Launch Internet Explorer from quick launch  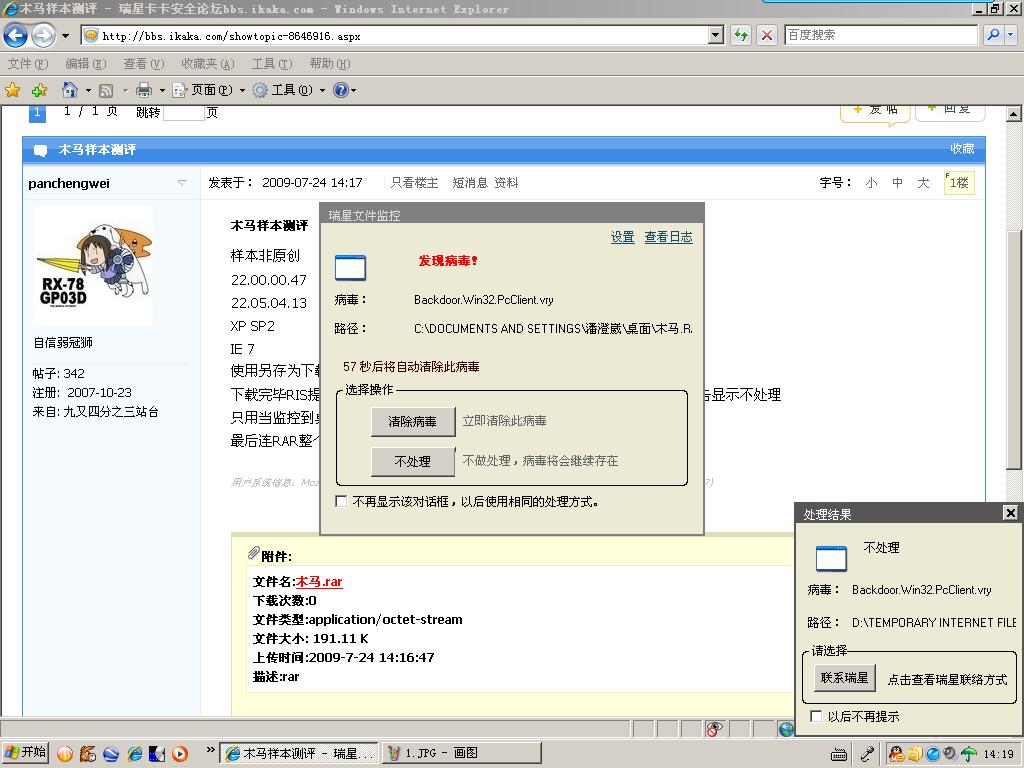[x=135, y=754]
